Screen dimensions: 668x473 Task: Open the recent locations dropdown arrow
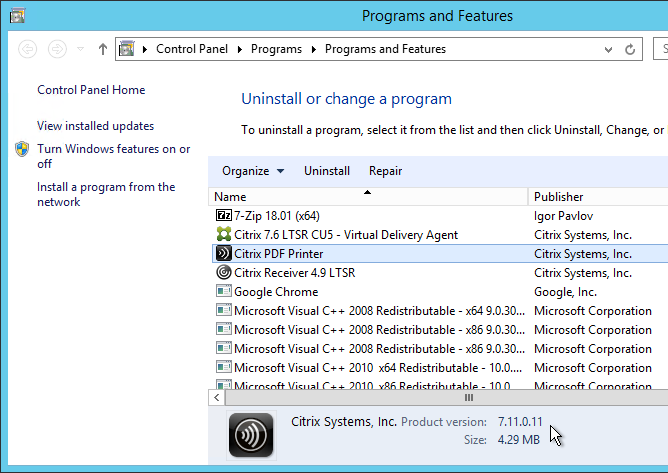click(80, 49)
